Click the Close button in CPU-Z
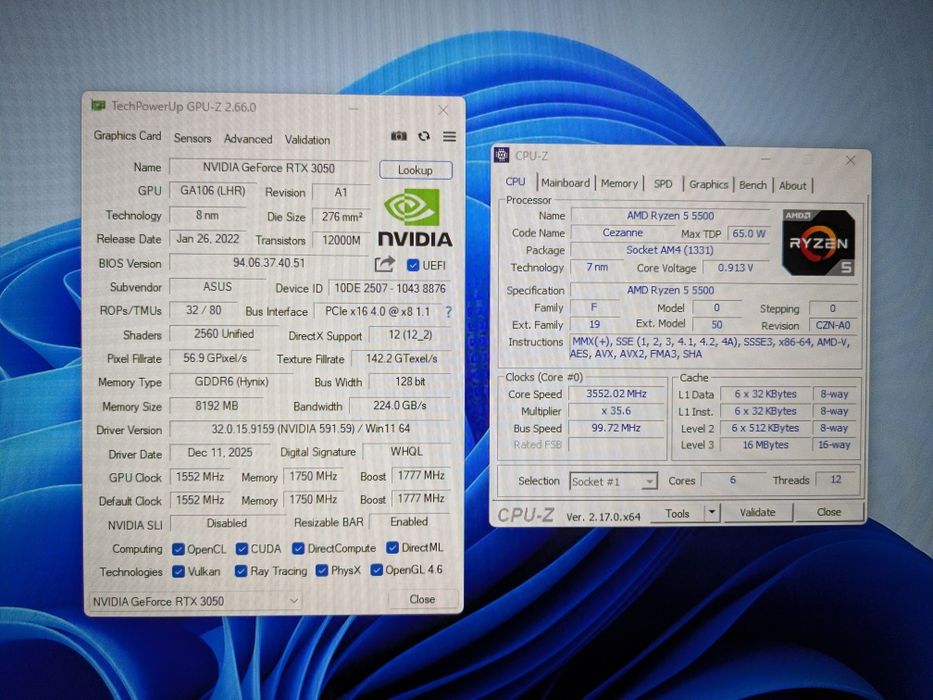Viewport: 933px width, 700px height. click(829, 511)
